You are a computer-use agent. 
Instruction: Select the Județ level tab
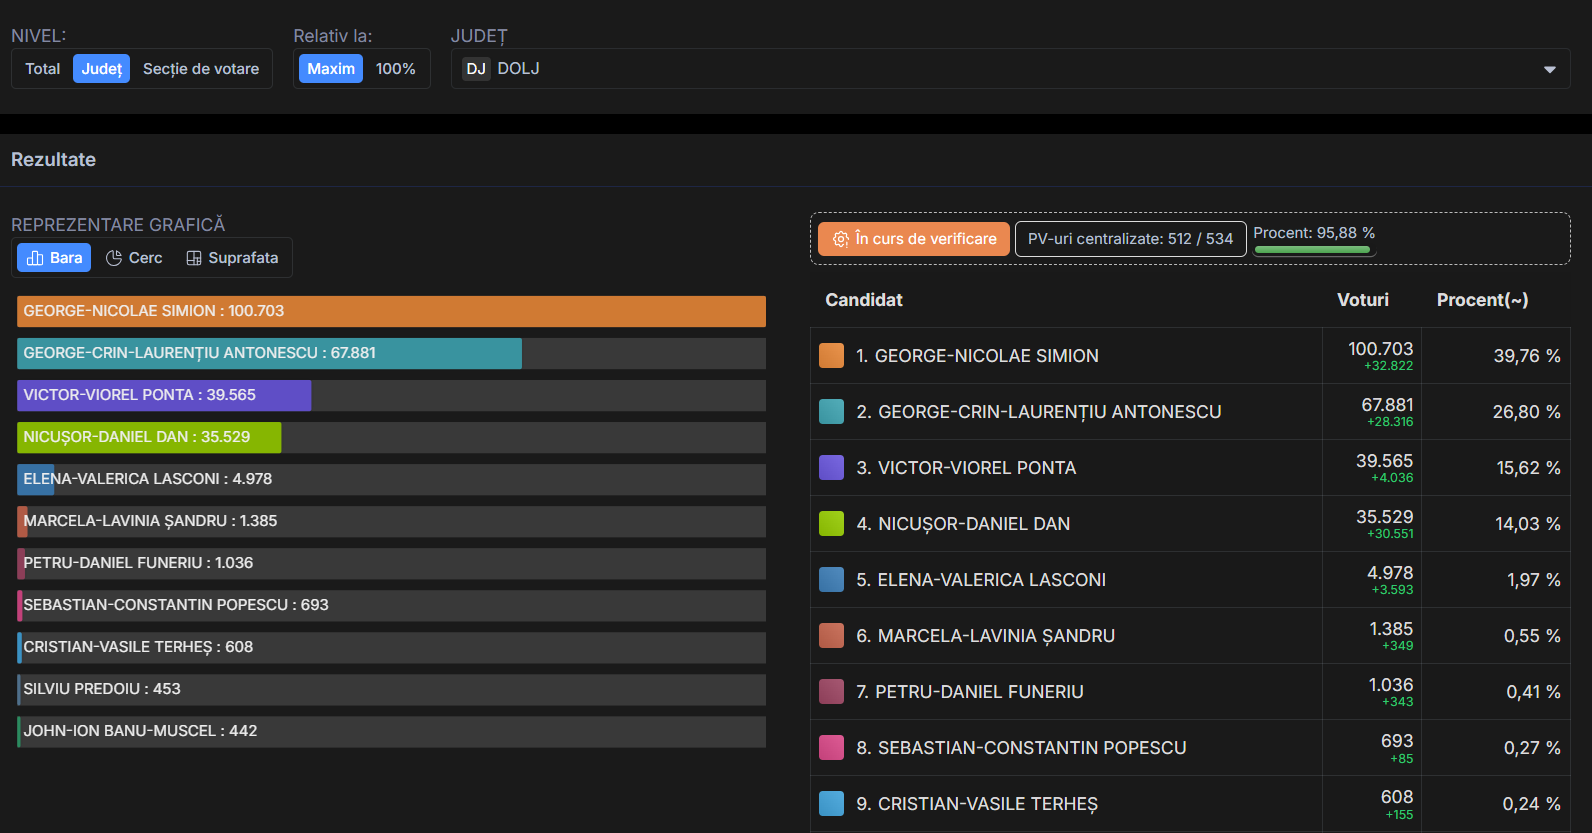[x=102, y=69]
